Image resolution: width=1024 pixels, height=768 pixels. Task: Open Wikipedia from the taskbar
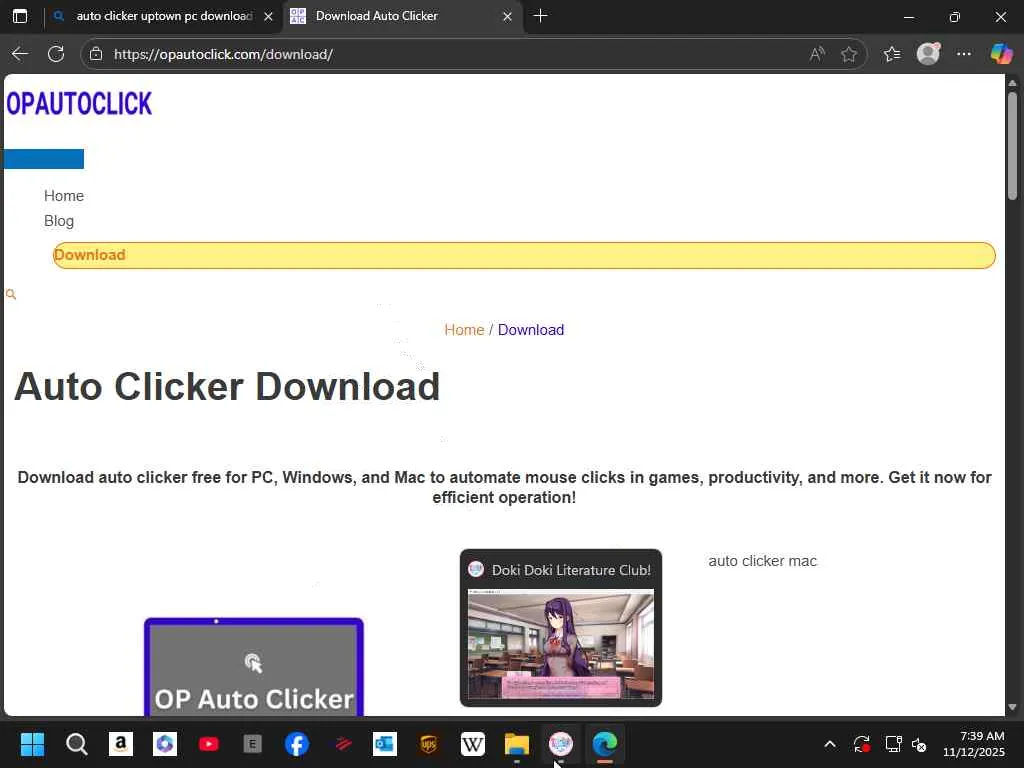coord(473,744)
